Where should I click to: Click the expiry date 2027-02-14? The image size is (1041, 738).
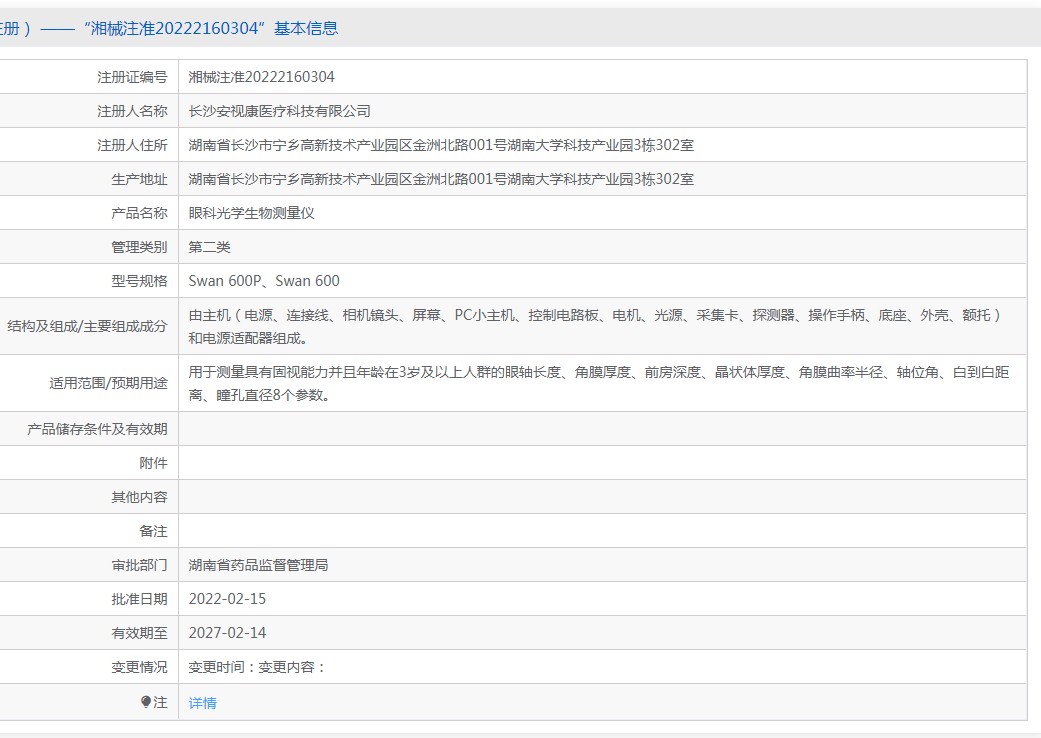pos(227,633)
